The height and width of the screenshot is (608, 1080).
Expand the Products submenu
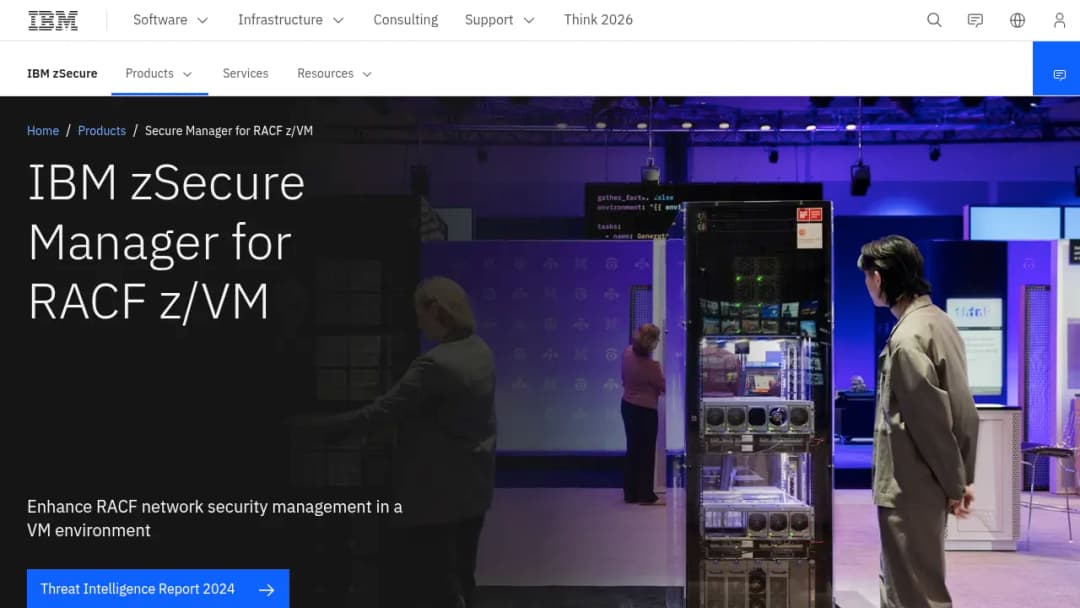coord(159,74)
